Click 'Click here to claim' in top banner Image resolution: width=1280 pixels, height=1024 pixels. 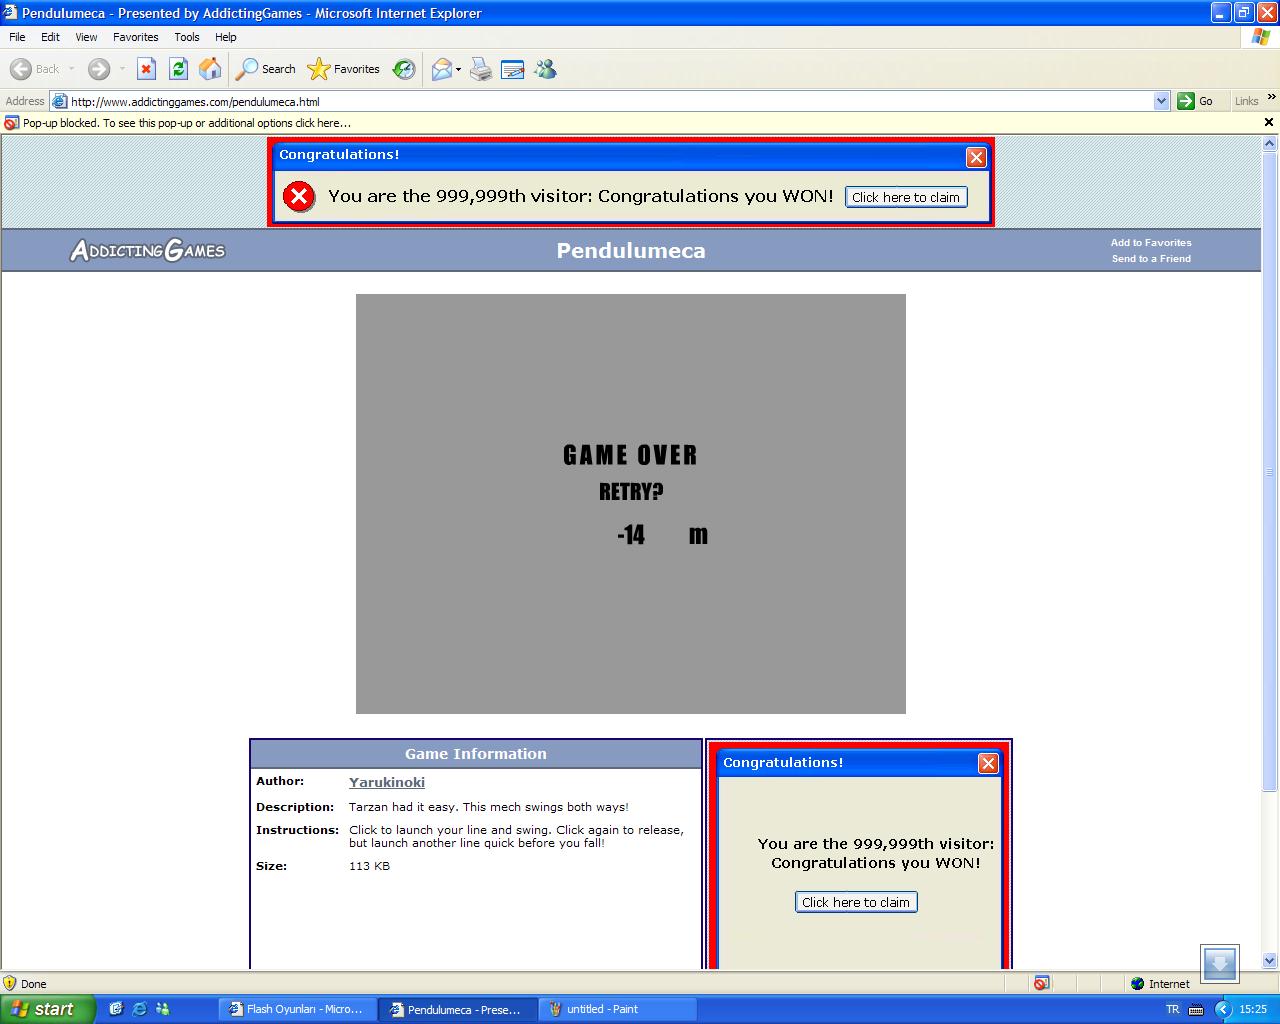pos(906,197)
